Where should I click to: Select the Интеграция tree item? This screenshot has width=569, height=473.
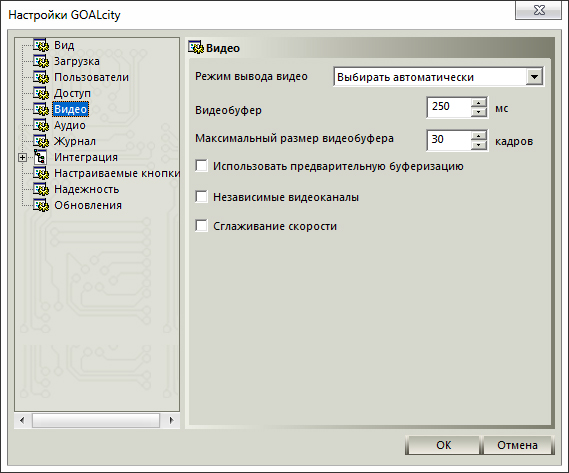coord(86,157)
